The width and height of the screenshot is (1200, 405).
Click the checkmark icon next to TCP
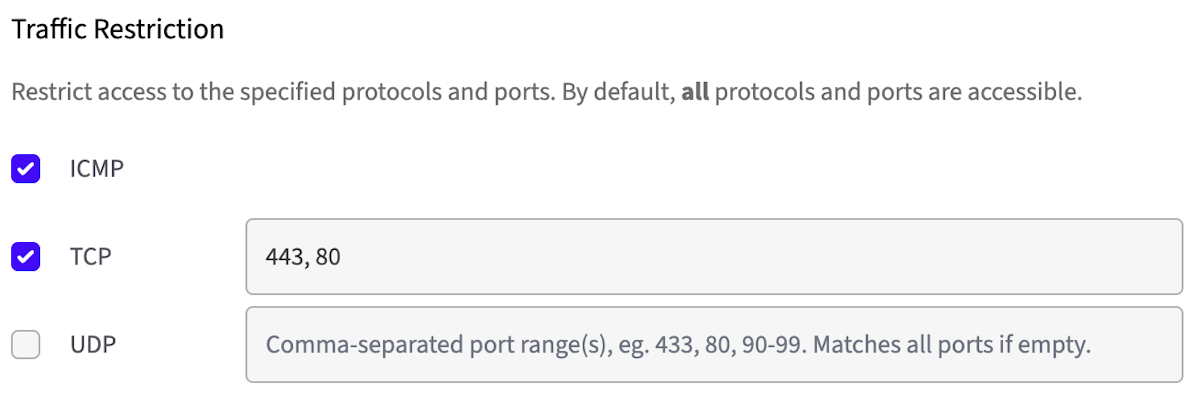[x=25, y=257]
